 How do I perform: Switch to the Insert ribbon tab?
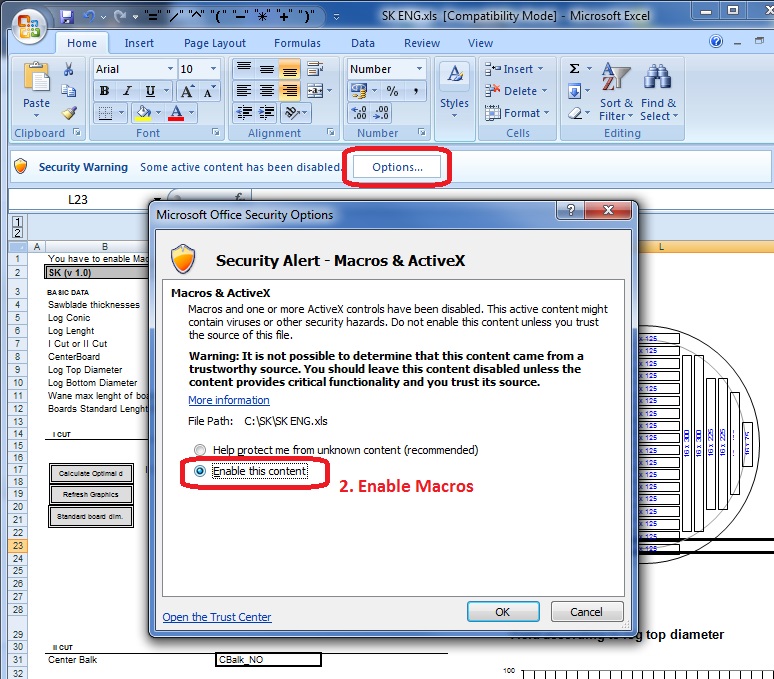139,43
